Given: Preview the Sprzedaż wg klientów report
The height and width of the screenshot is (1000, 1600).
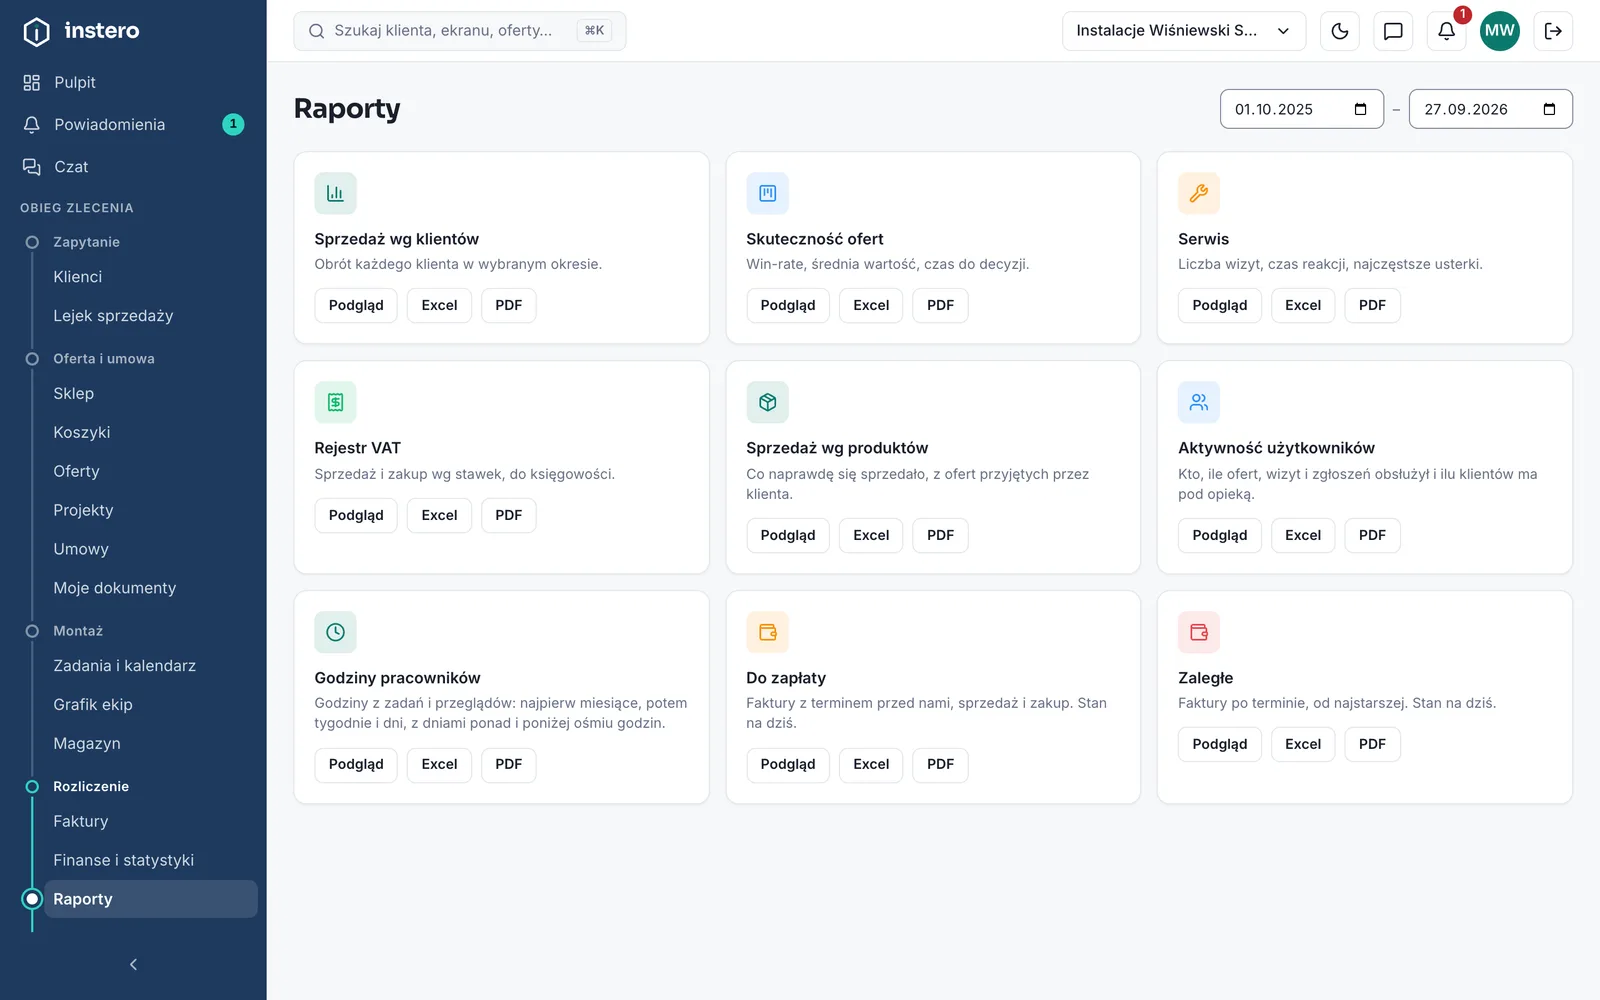Looking at the screenshot, I should tap(356, 305).
